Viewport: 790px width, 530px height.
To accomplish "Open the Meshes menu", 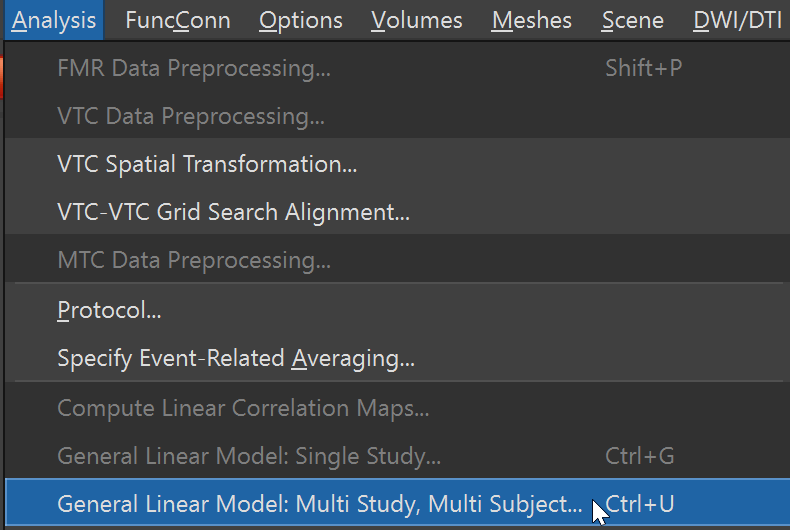I will tap(532, 20).
